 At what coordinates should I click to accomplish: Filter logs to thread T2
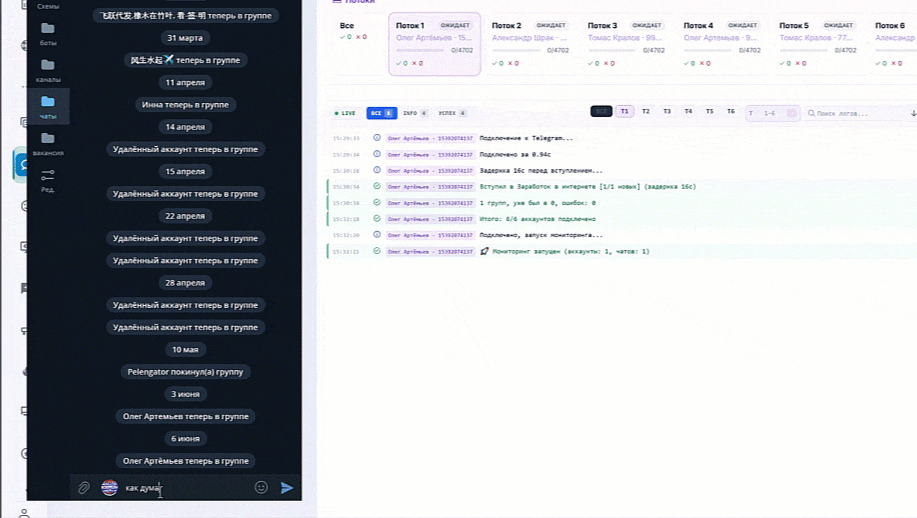(x=646, y=111)
